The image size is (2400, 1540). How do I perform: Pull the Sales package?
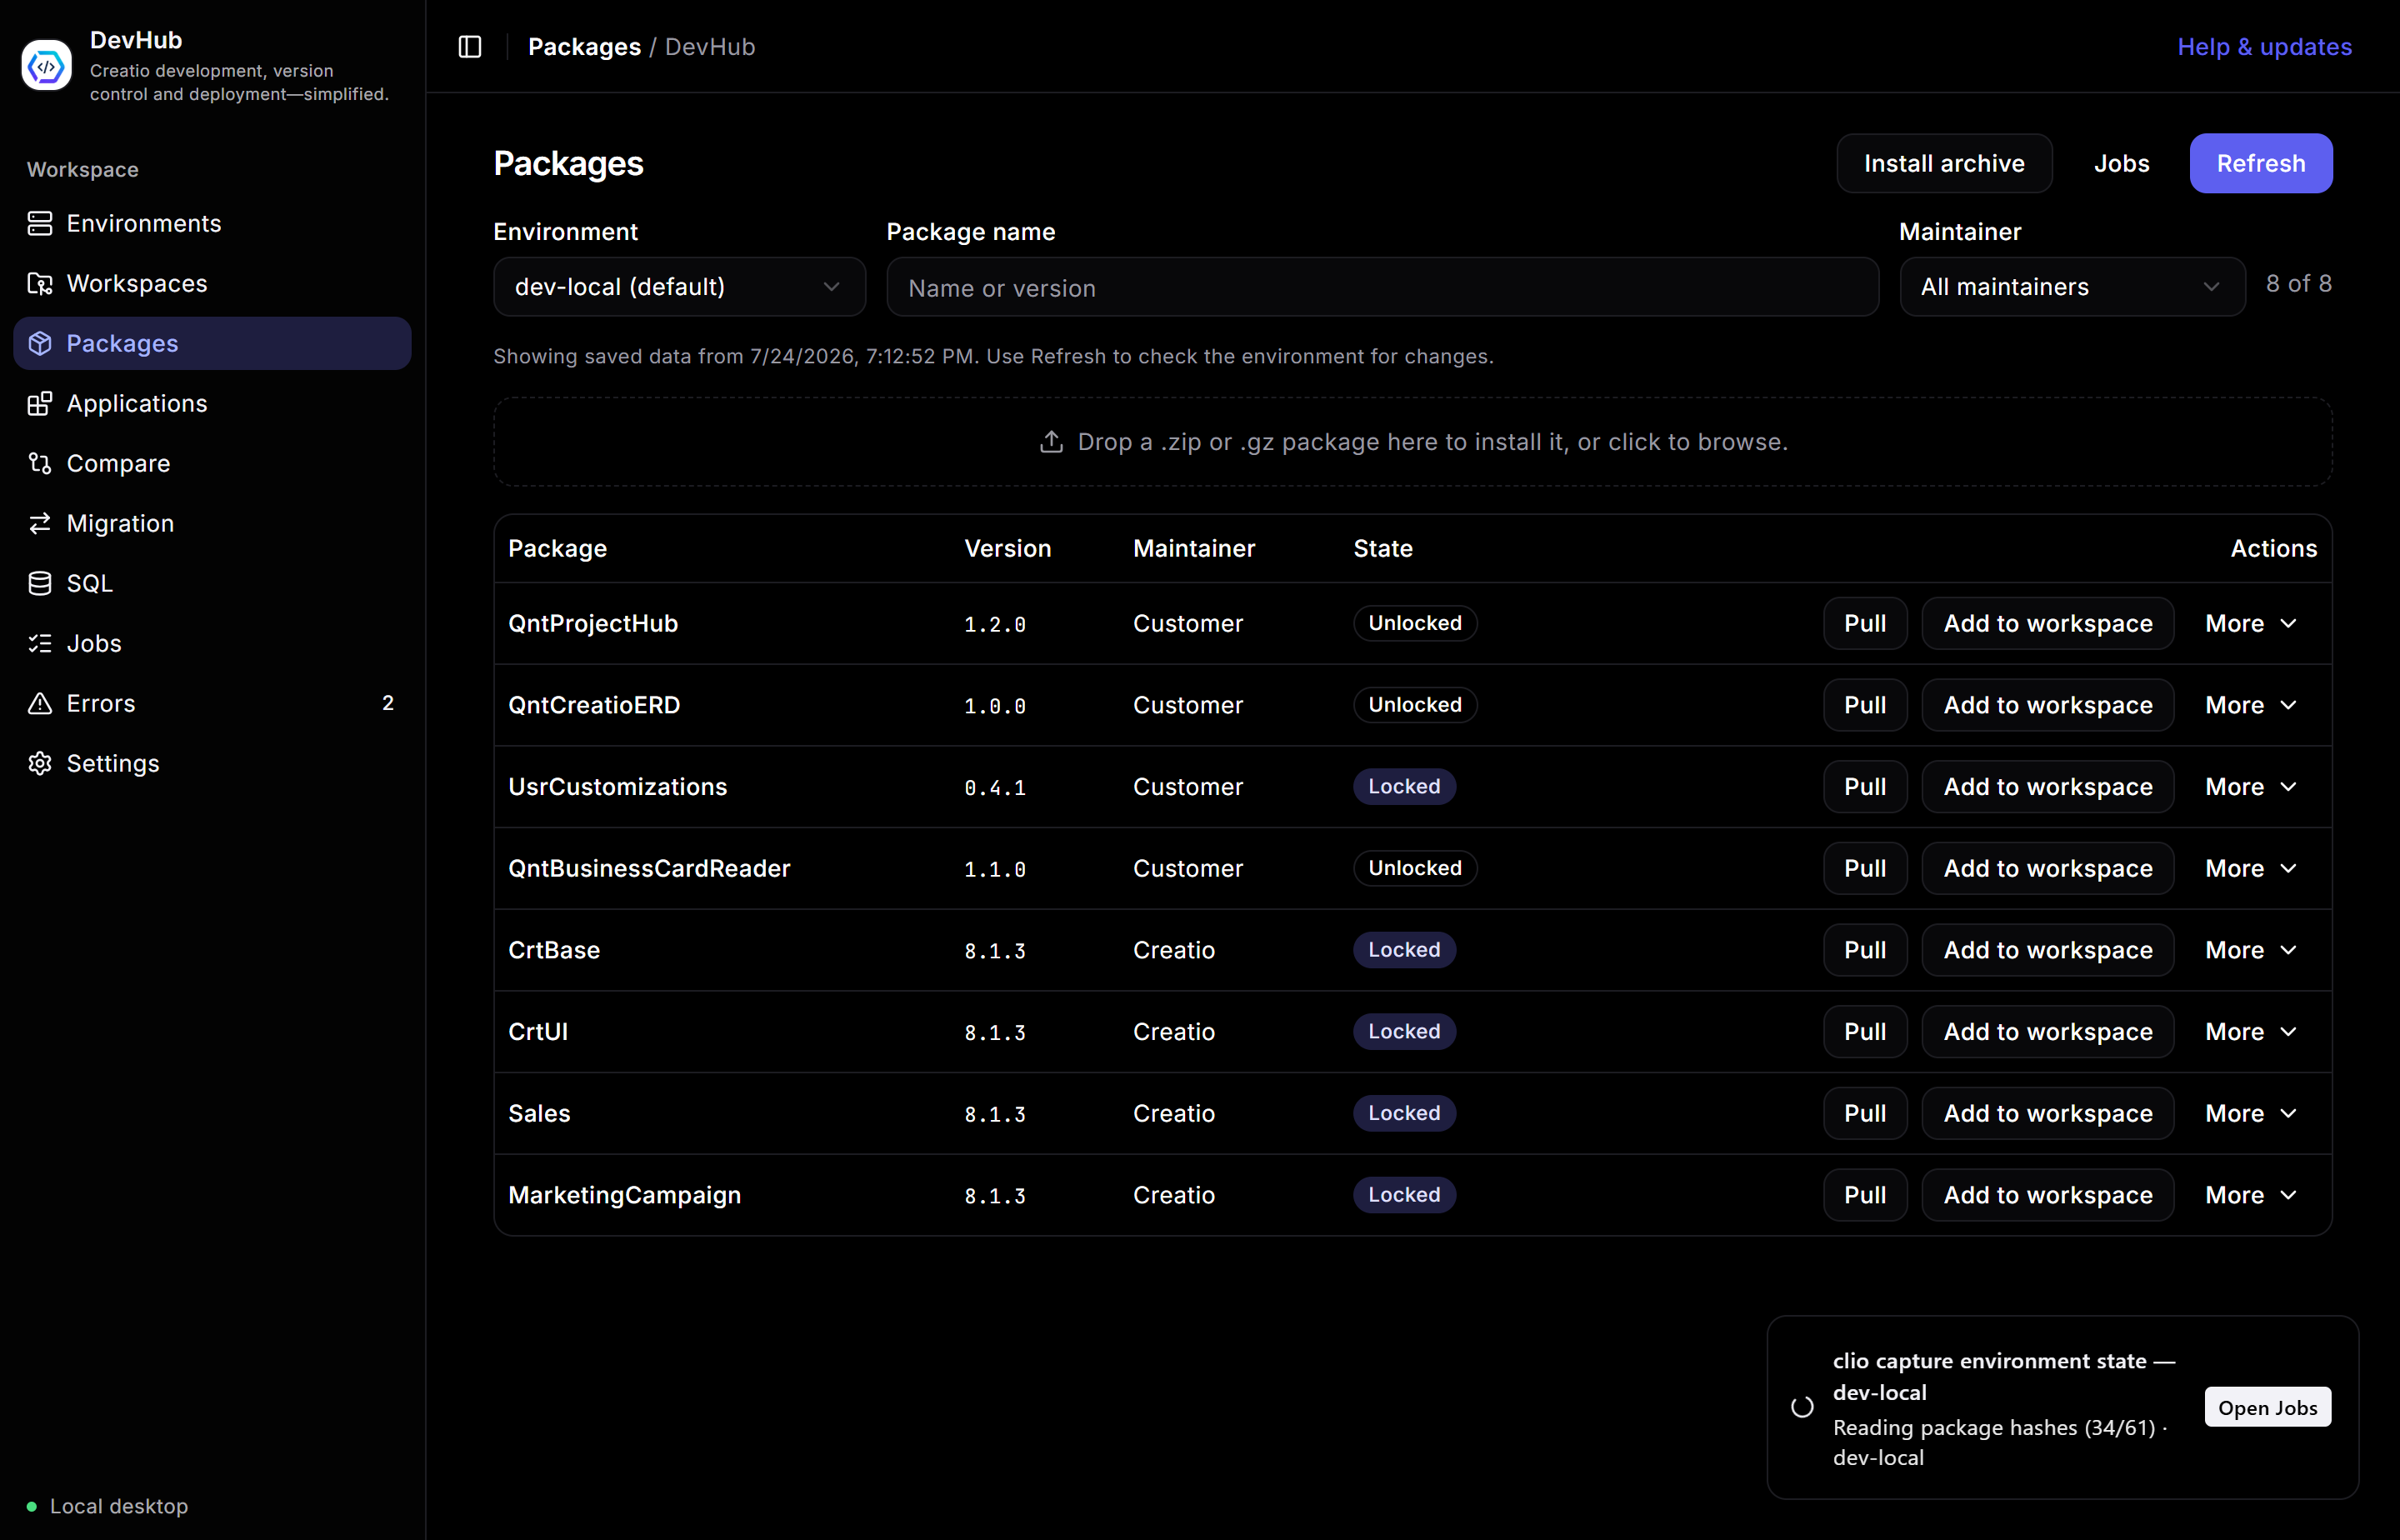pyautogui.click(x=1865, y=1113)
